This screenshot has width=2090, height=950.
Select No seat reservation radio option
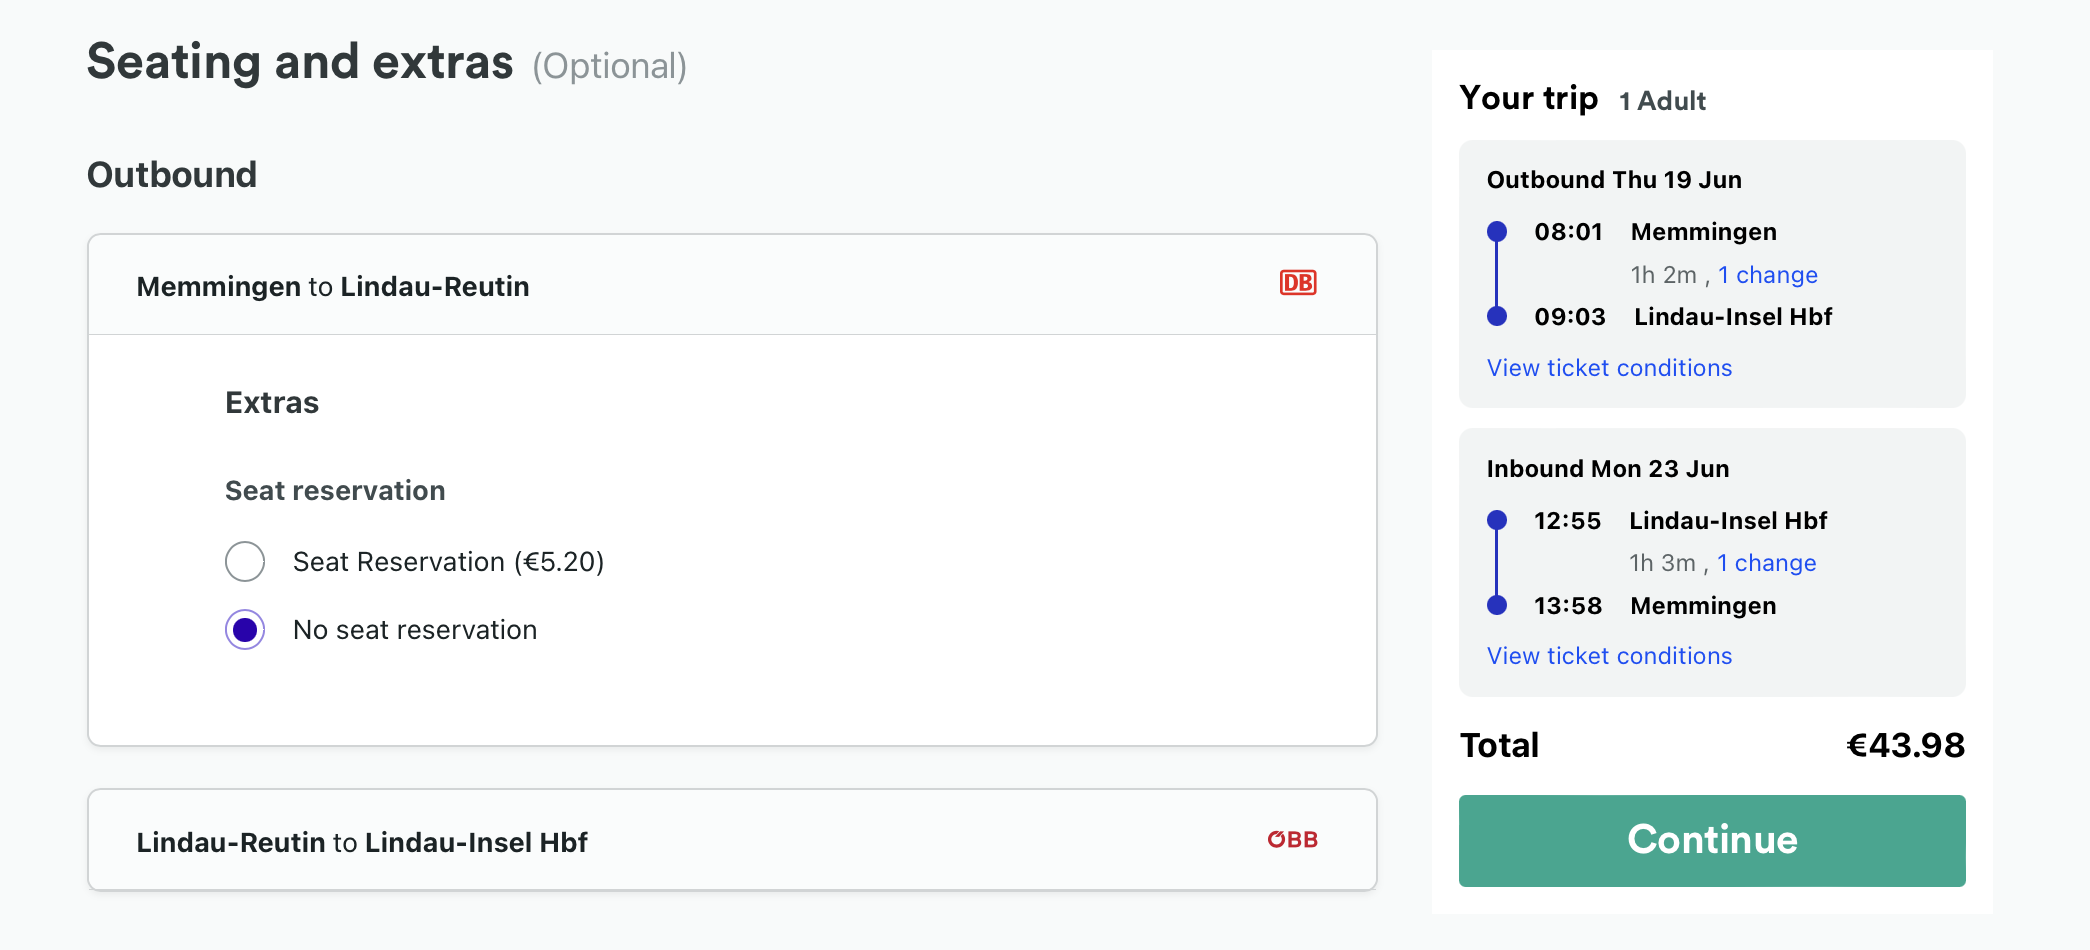(245, 630)
